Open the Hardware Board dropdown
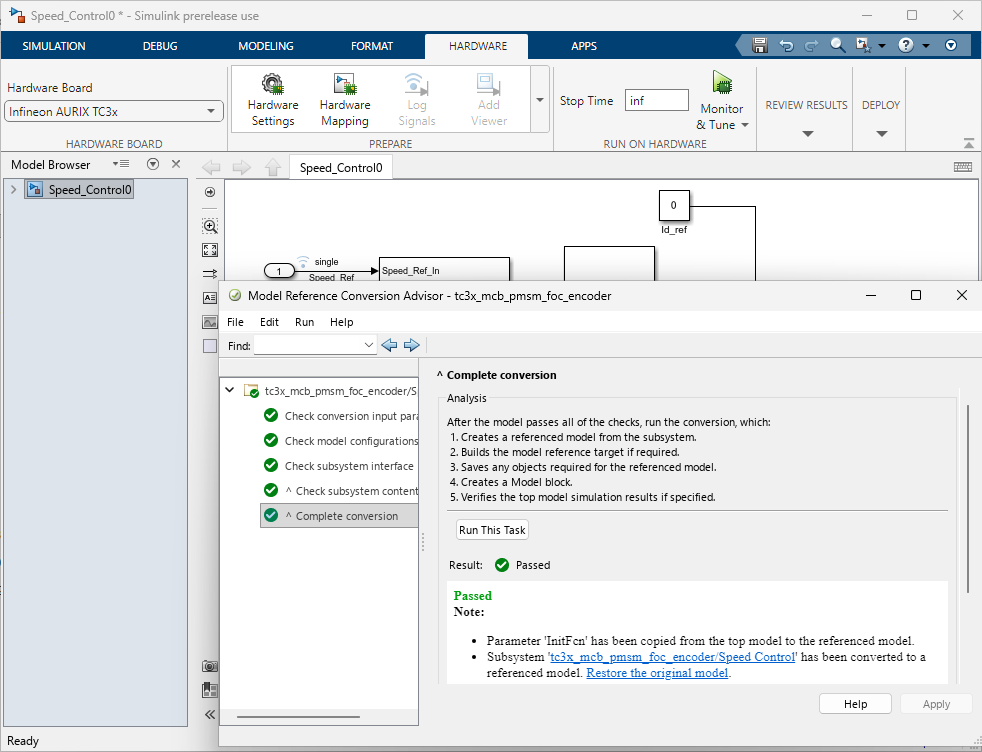The image size is (982, 752). pos(210,111)
